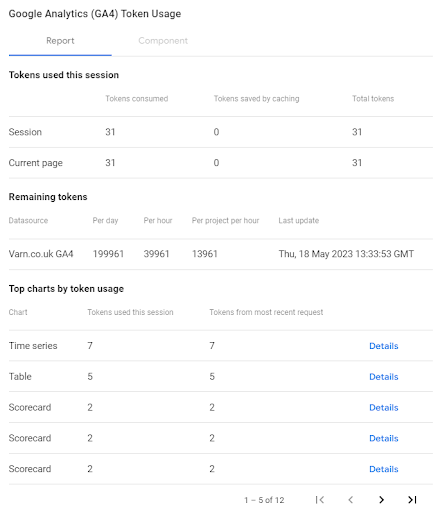Click the Tokens consumed column header
438x512 pixels.
137,99
